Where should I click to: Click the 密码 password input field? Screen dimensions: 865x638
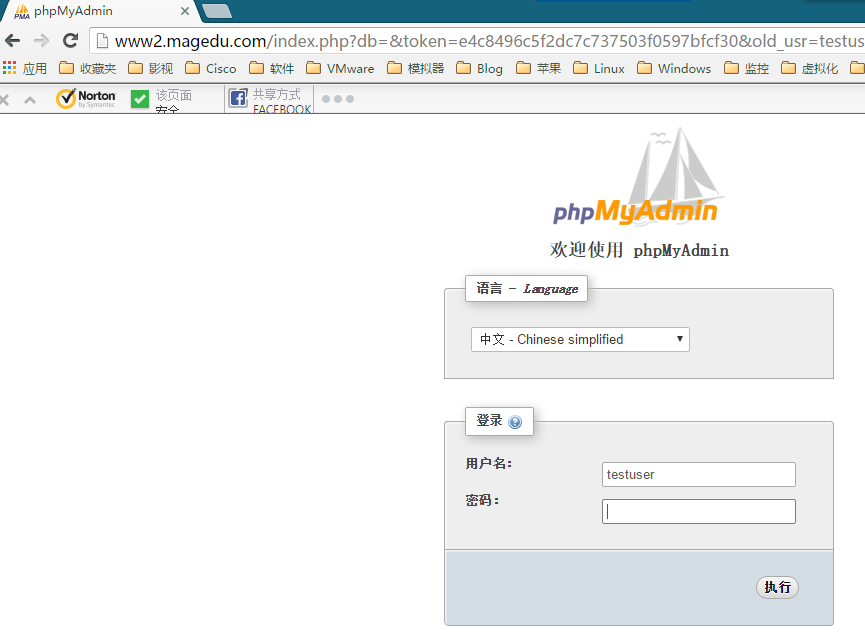click(698, 511)
